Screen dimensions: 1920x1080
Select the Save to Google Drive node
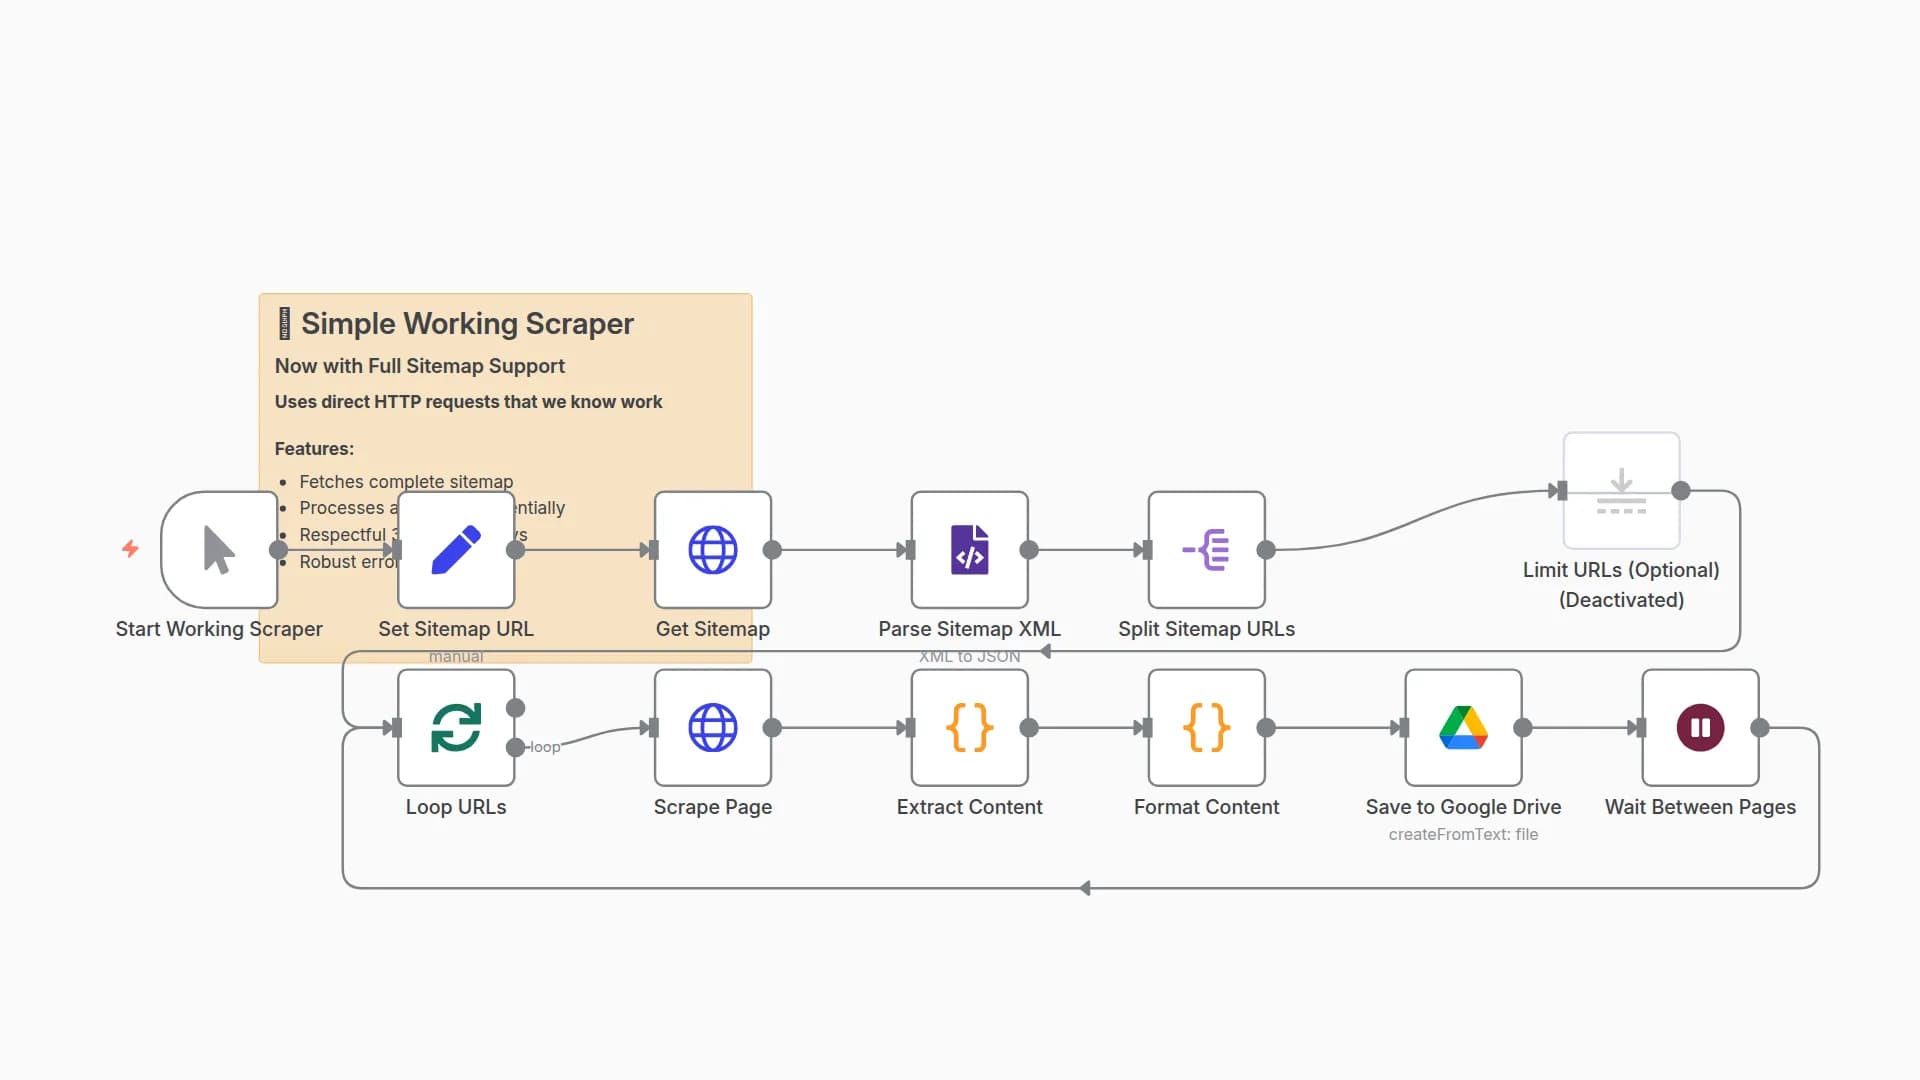point(1463,728)
